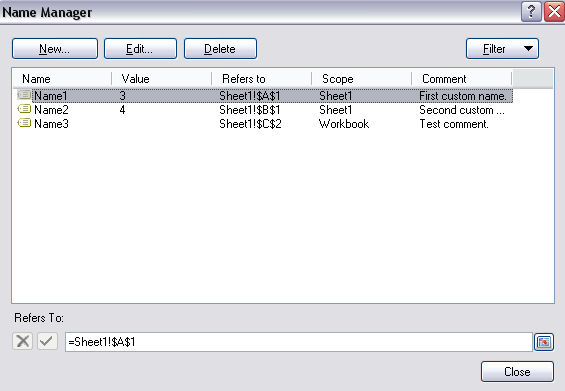Open the Edit... button for selected name

point(141,49)
